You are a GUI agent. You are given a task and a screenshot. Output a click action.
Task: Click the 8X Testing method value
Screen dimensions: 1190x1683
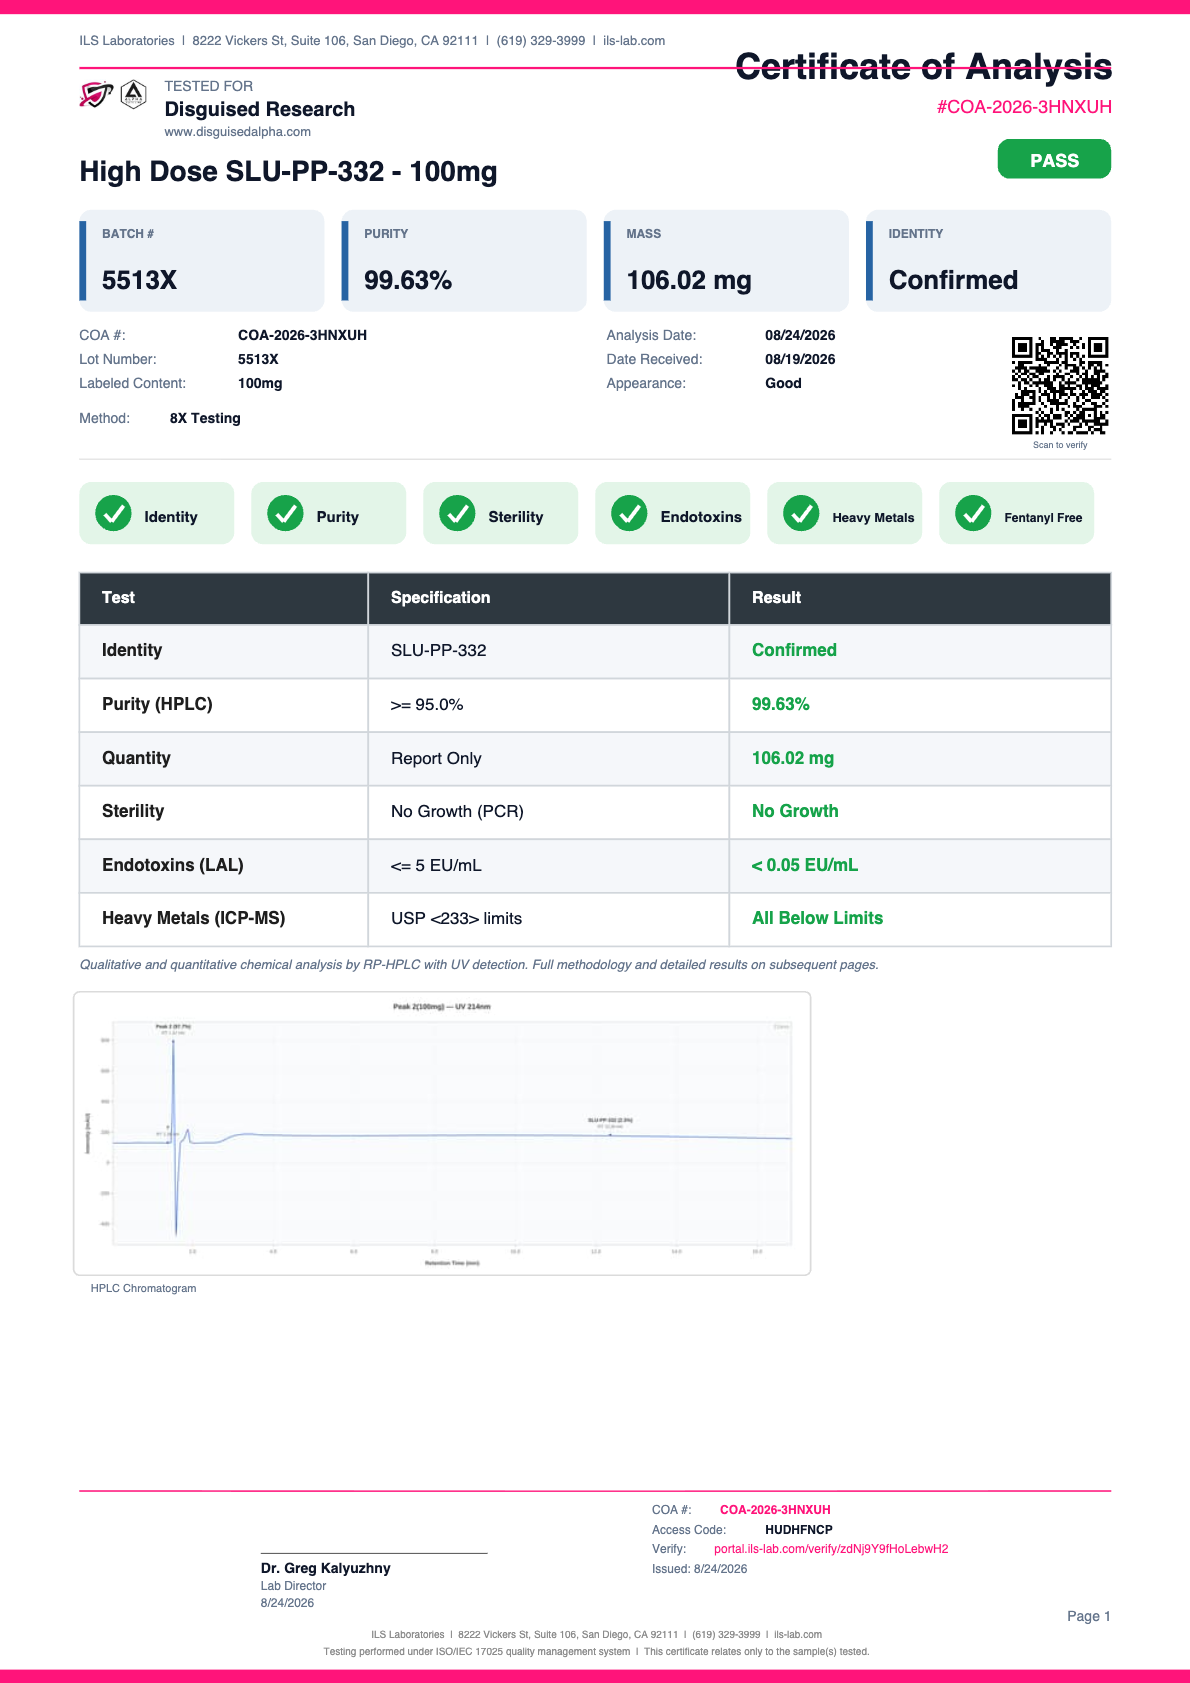[205, 419]
